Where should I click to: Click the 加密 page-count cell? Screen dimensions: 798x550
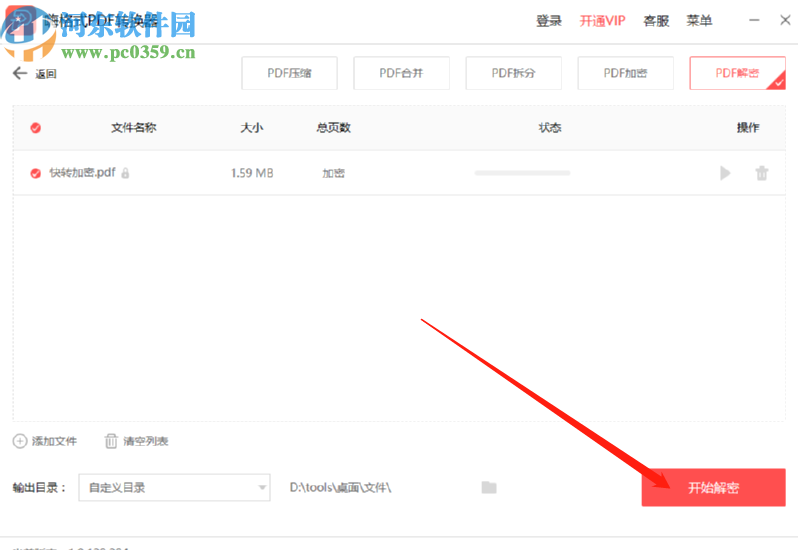333,173
